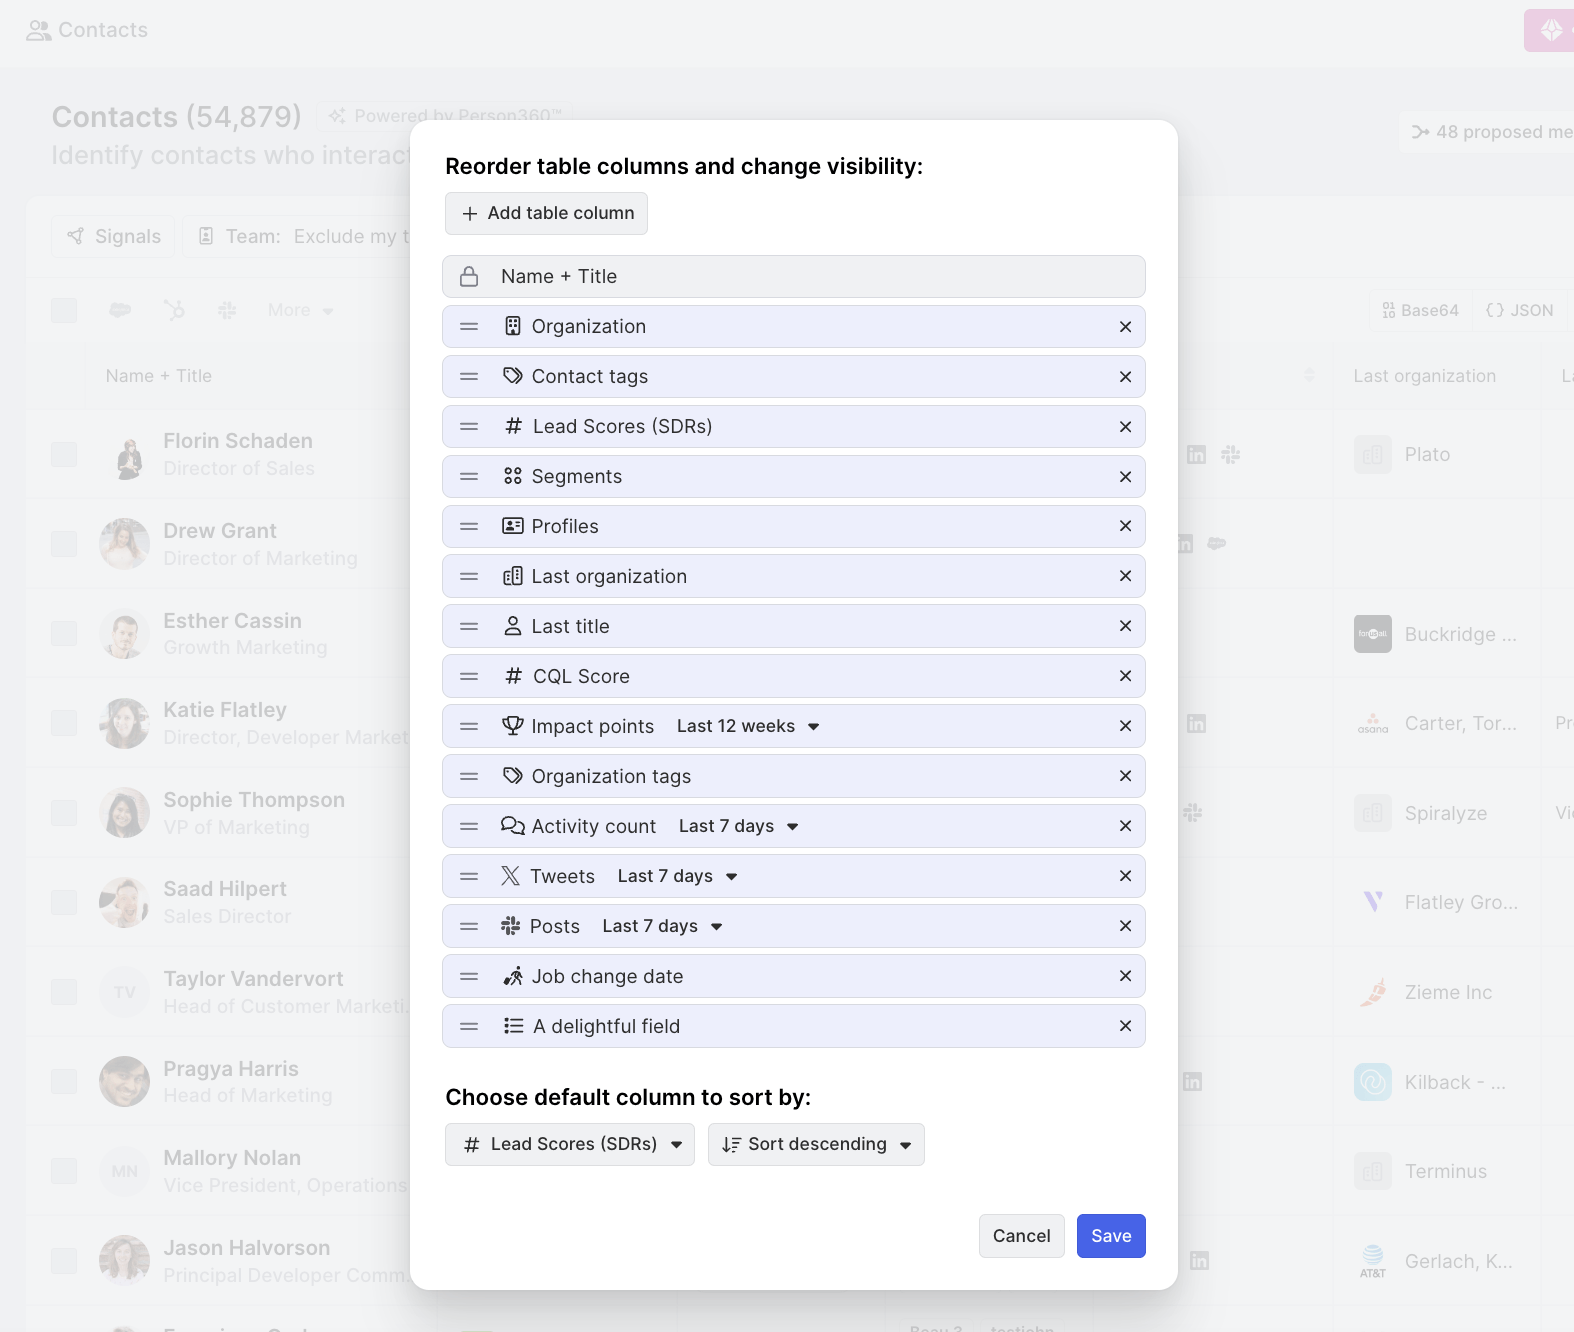Tick the checkbox beside Florin Schaden
1574x1332 pixels.
[64, 455]
